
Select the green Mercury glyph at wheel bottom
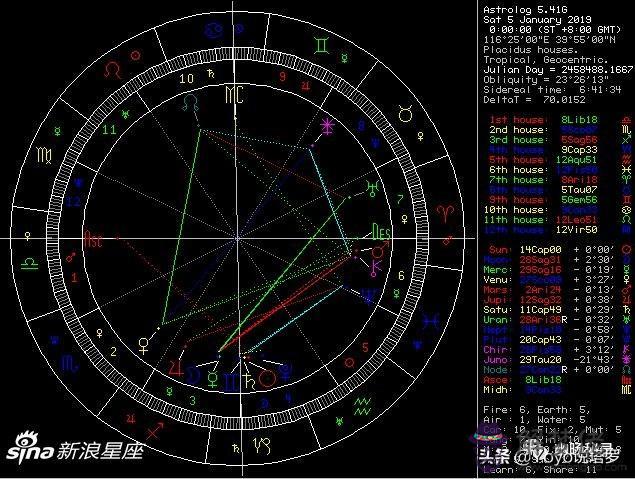click(x=213, y=380)
